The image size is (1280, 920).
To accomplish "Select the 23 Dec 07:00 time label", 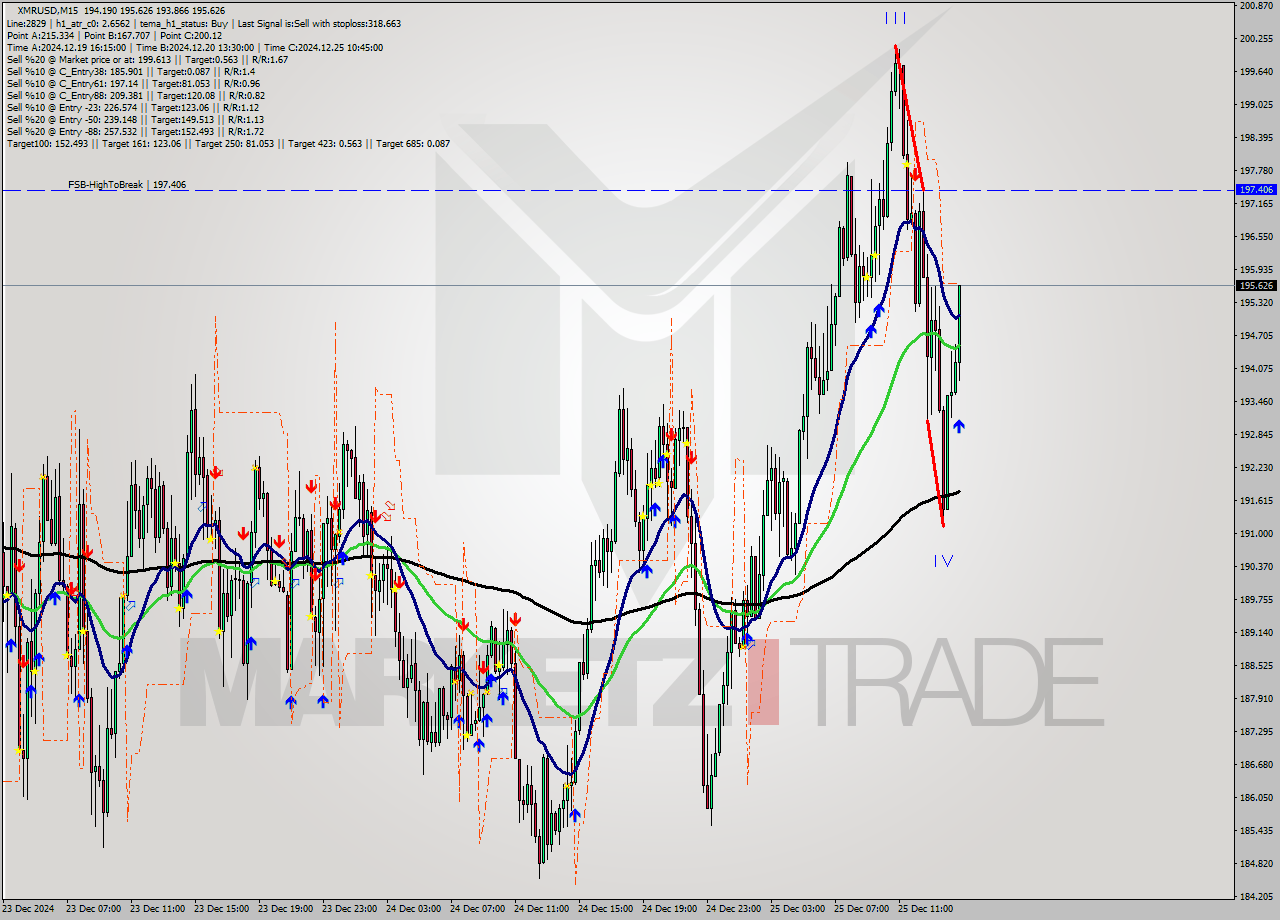I will 93,909.
